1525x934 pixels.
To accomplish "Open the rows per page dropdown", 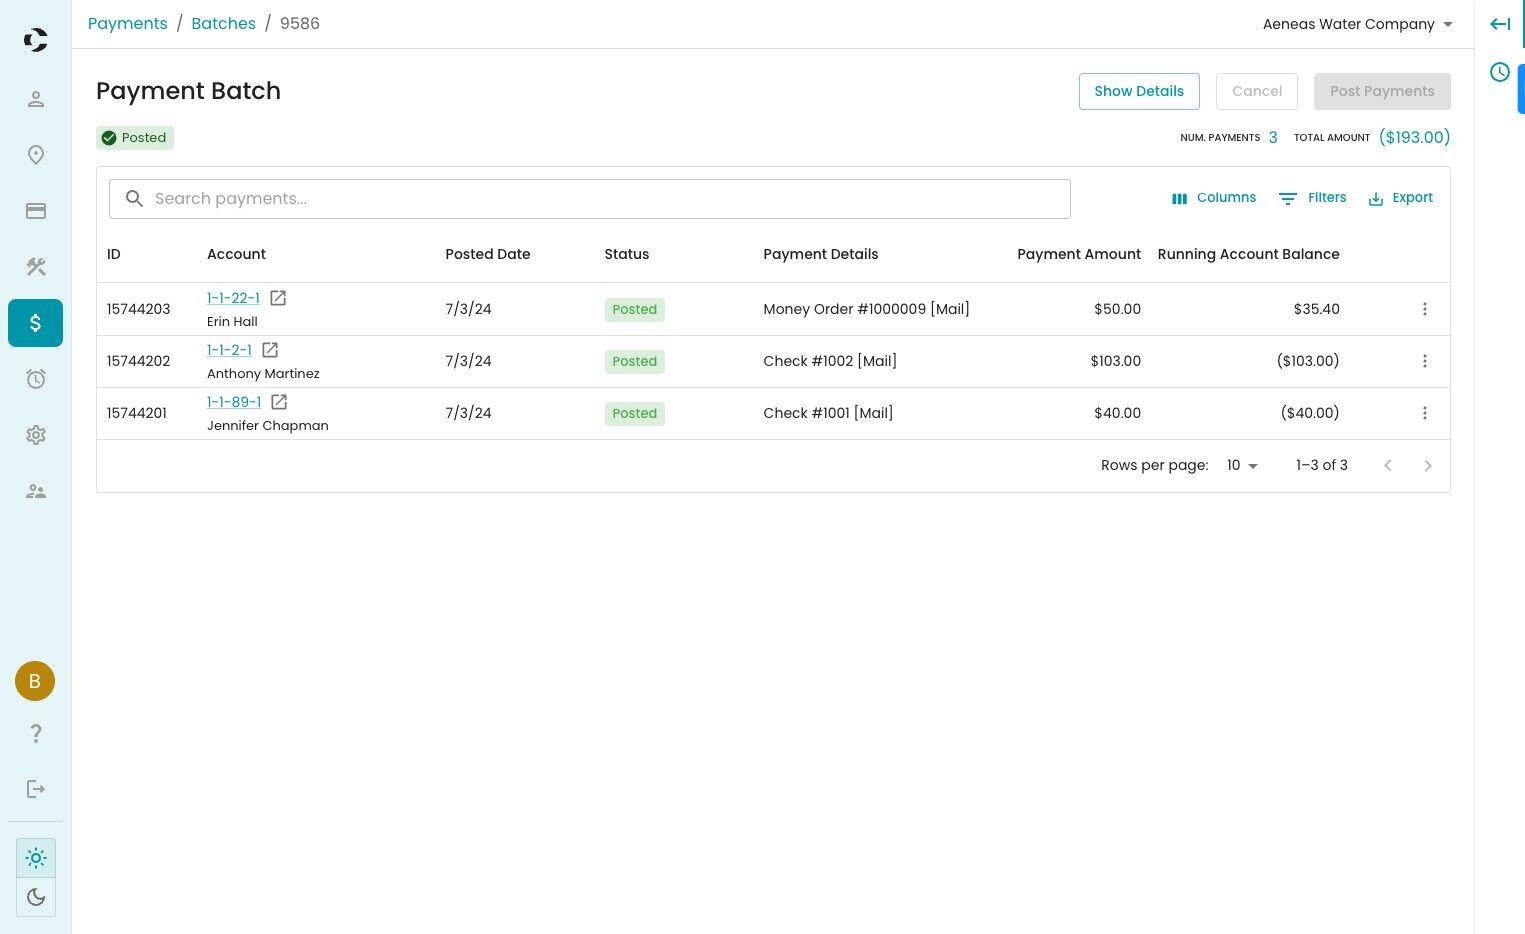I will coord(1242,466).
